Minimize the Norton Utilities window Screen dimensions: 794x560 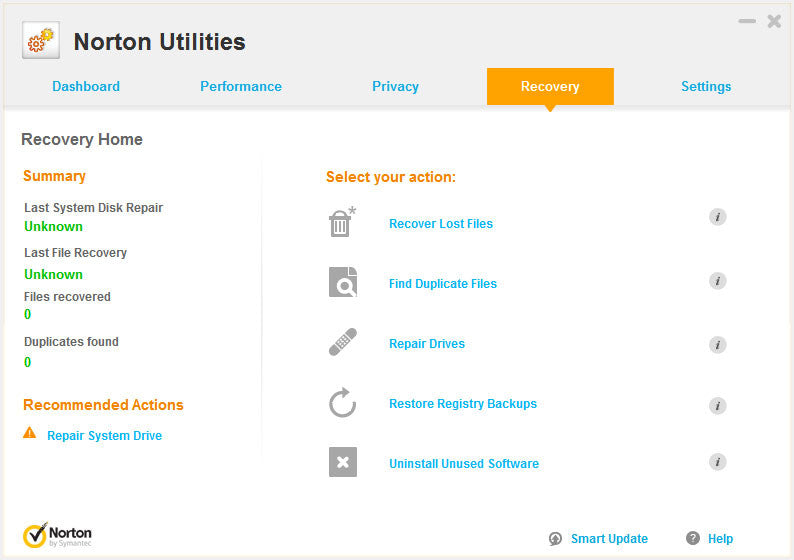(747, 21)
